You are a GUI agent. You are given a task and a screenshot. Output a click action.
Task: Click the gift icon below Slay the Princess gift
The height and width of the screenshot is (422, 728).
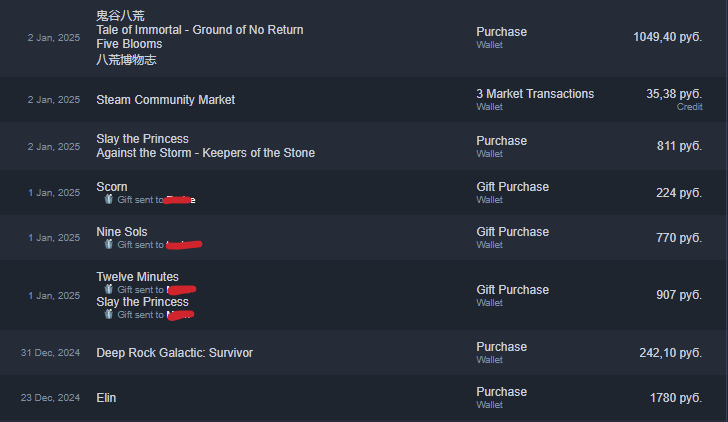coord(108,314)
